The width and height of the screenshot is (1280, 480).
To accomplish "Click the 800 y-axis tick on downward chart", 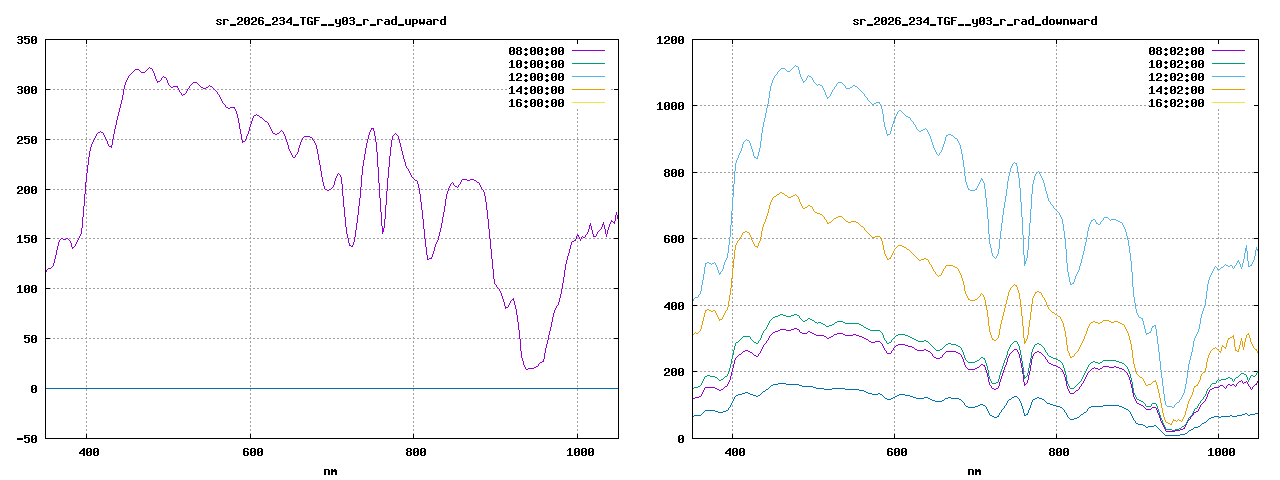I will [674, 173].
